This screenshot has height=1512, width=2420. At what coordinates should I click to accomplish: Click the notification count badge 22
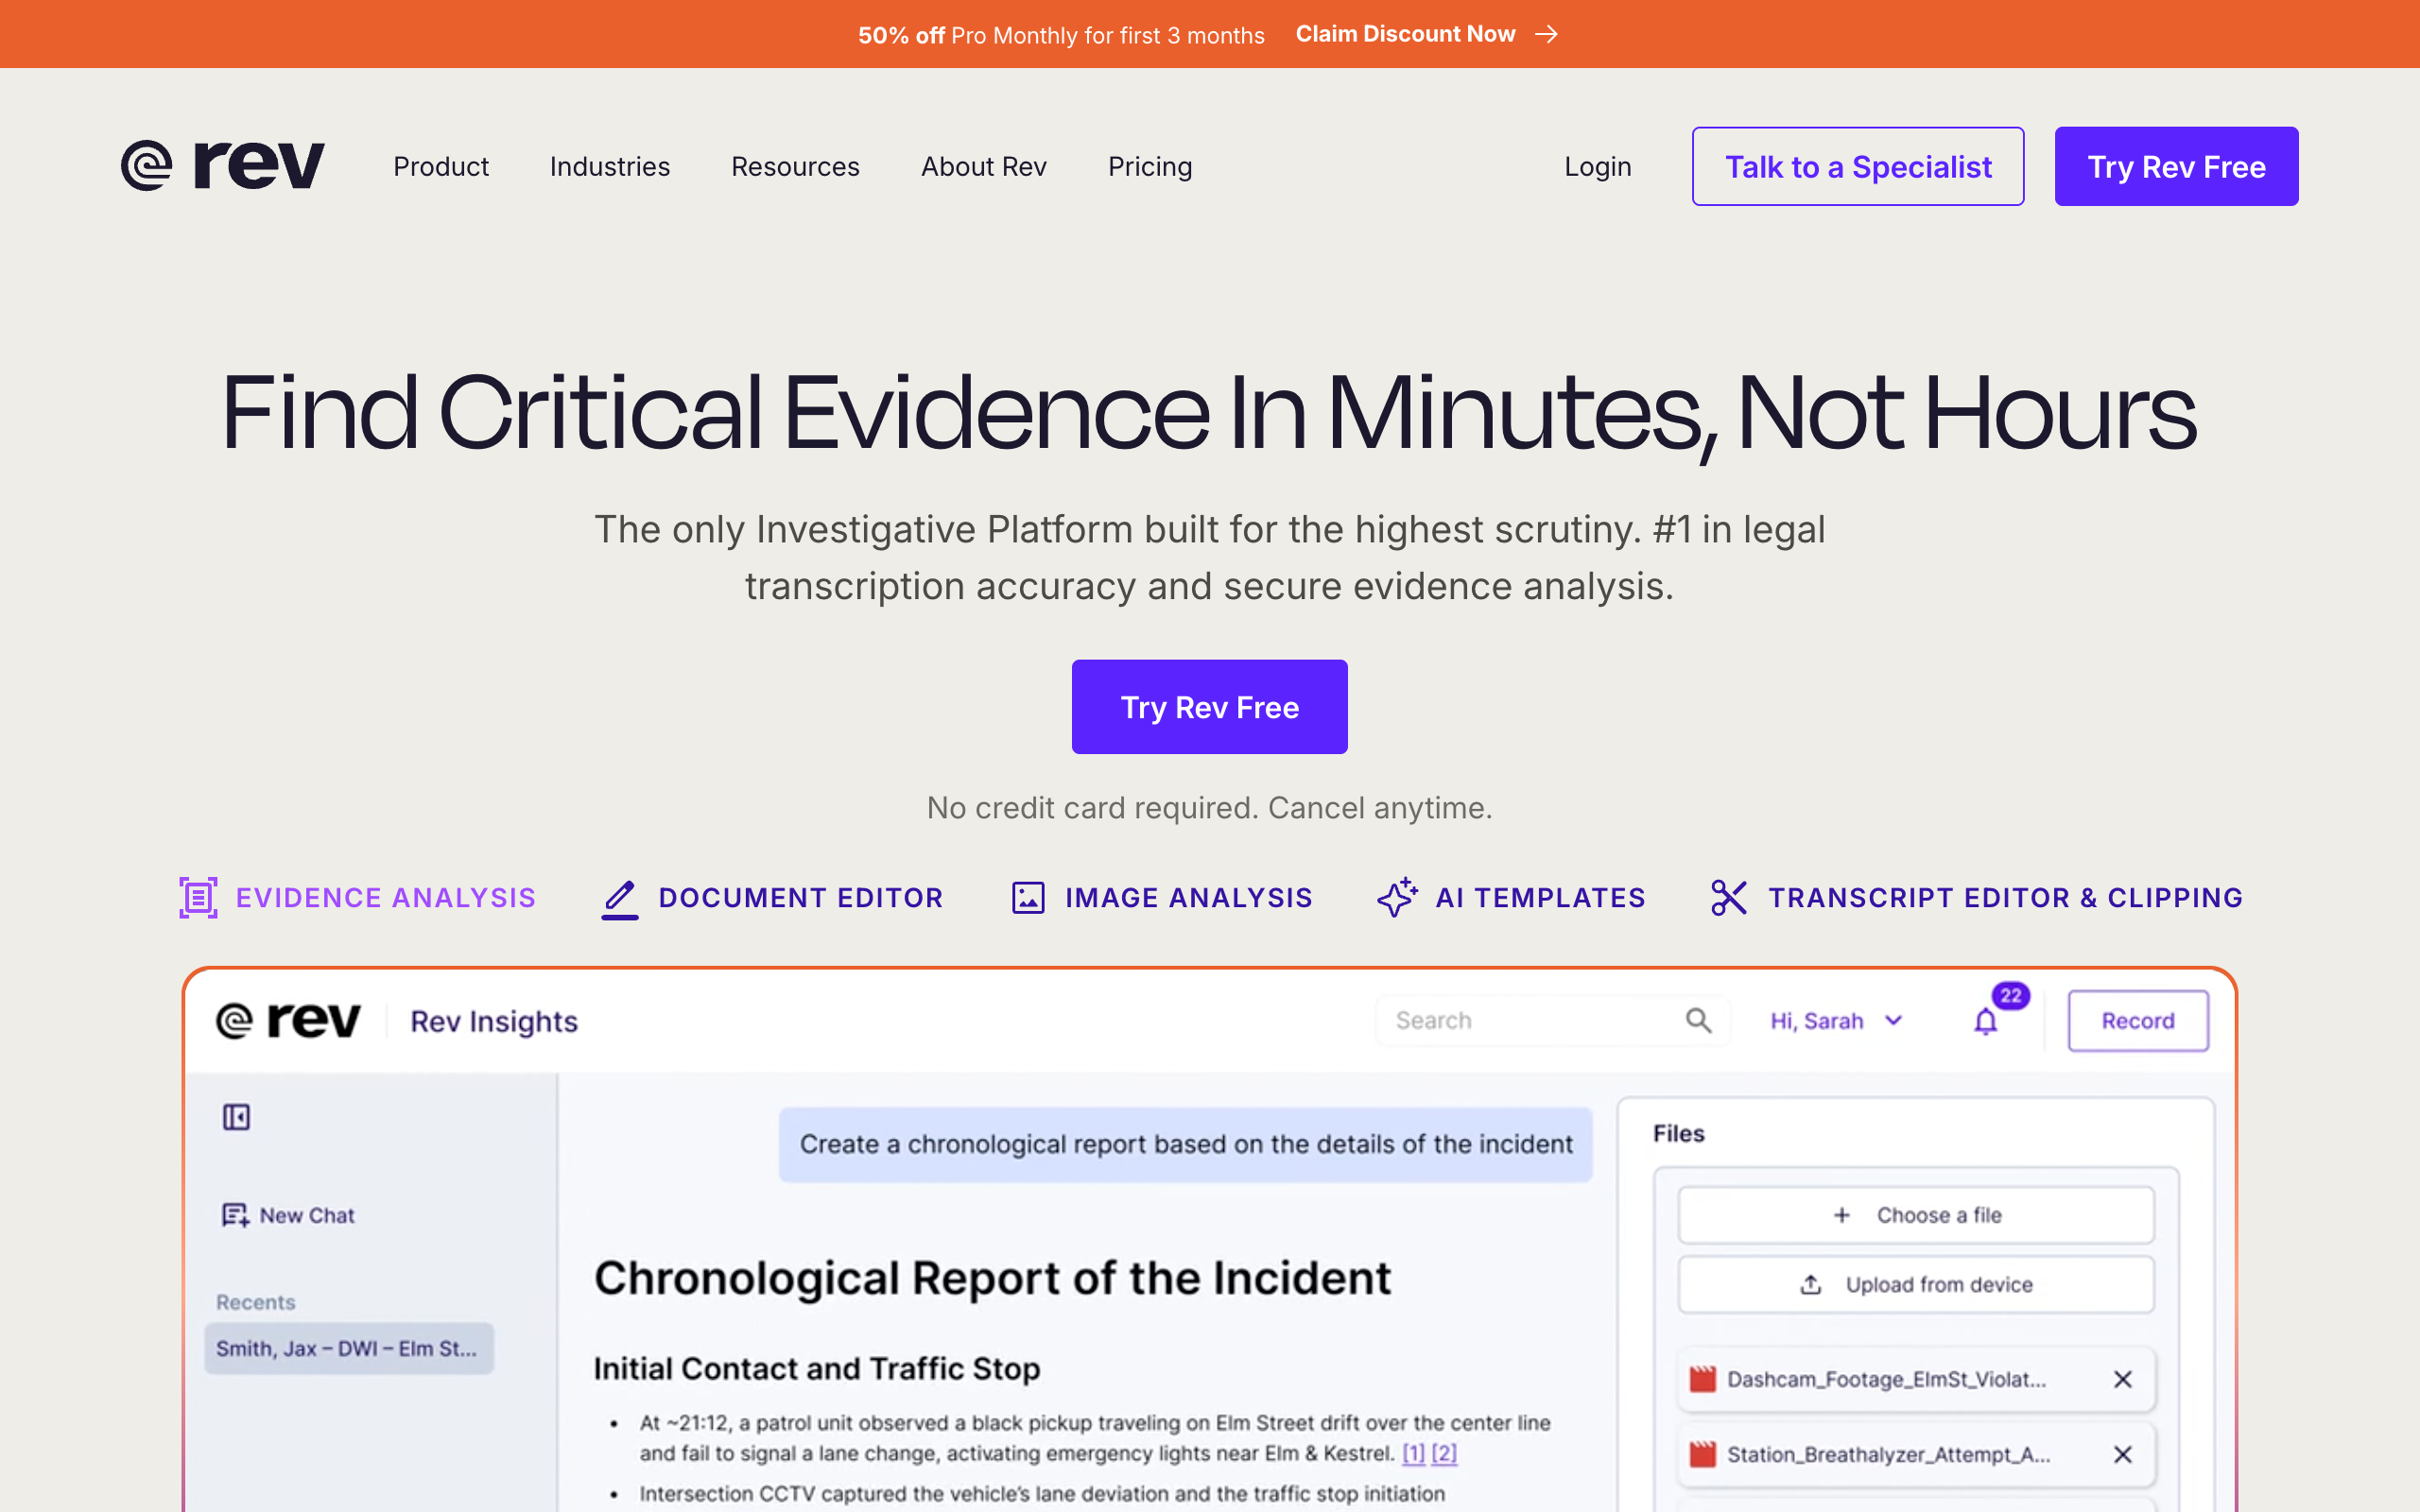coord(2011,996)
